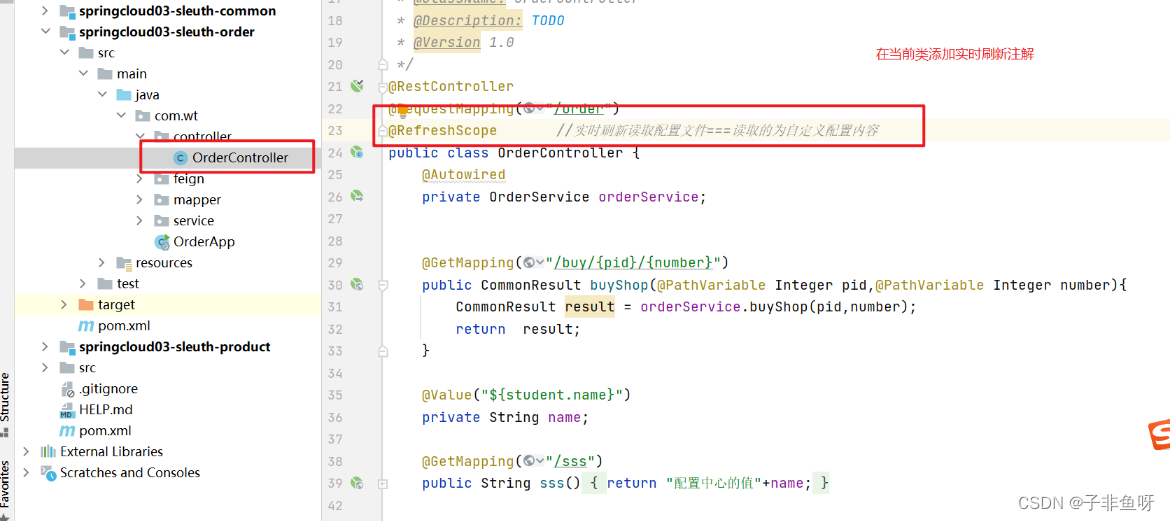Click the globe icon before the /buy URL mapping

(x=532, y=263)
